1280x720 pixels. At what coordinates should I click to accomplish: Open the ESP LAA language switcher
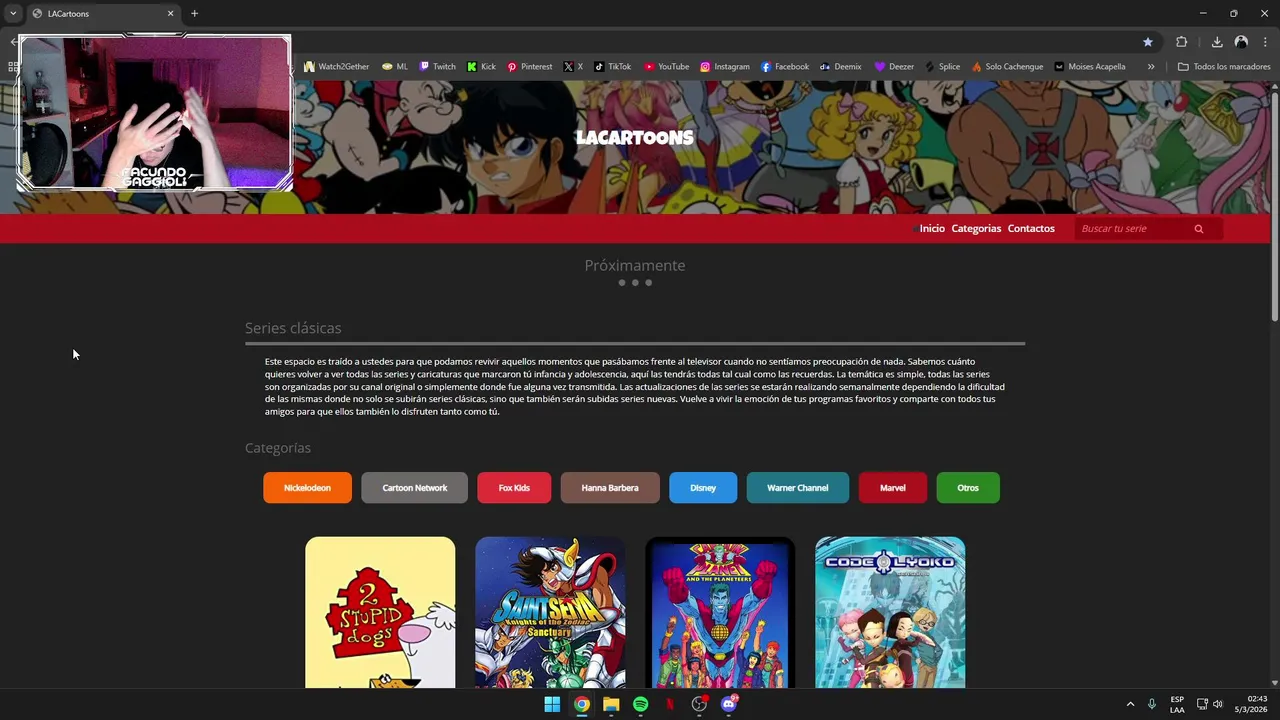tap(1177, 704)
